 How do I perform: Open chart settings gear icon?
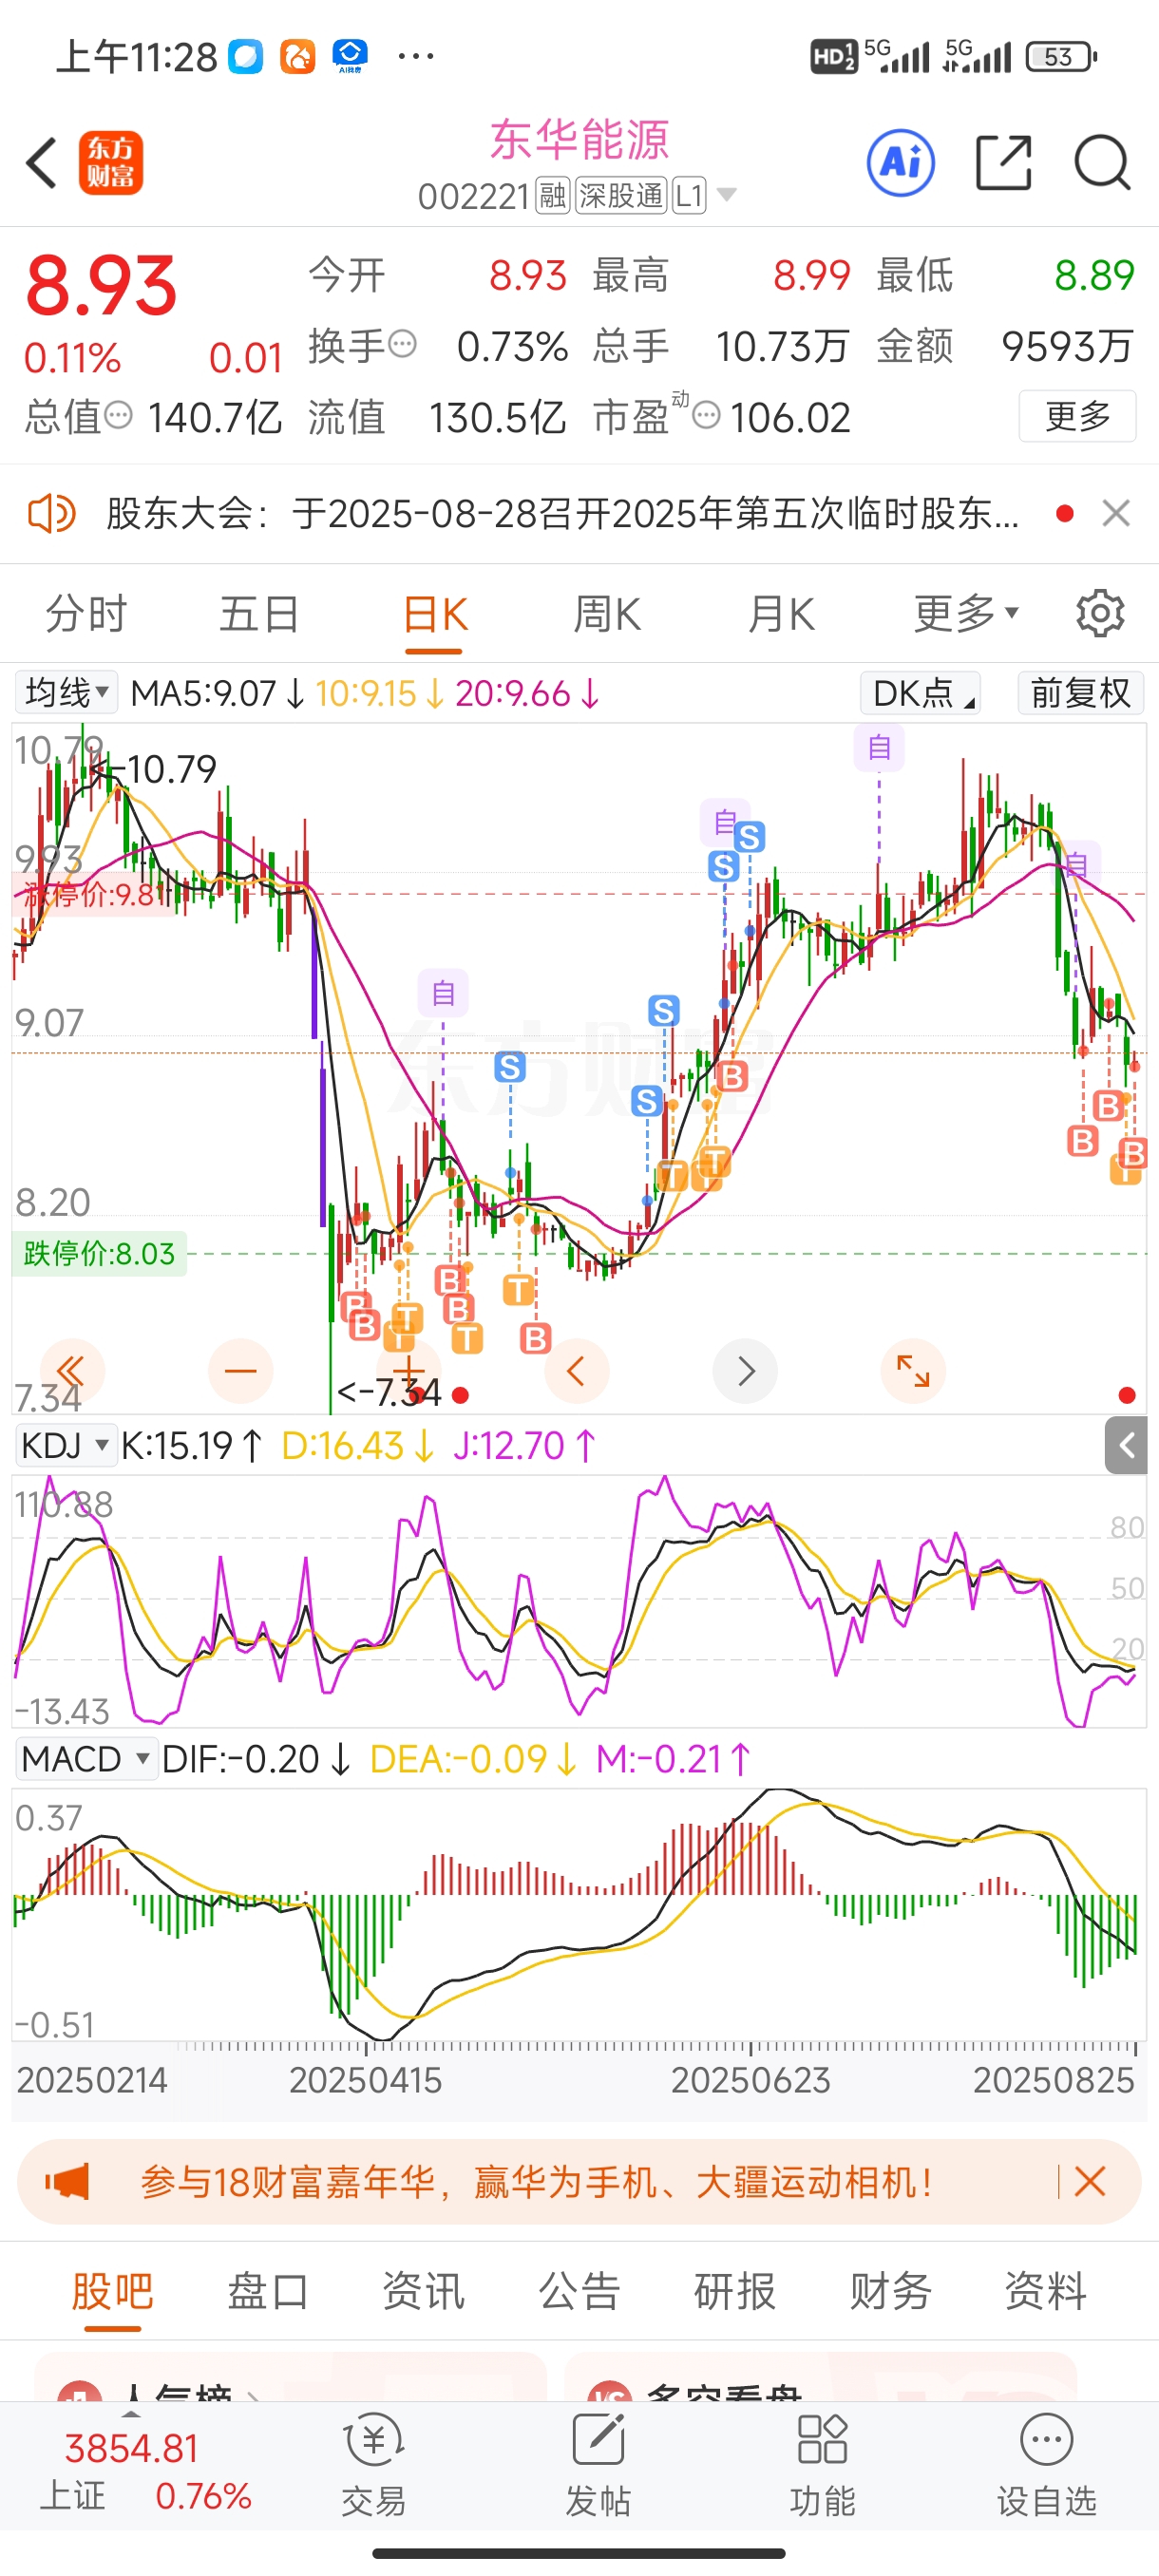coord(1100,613)
